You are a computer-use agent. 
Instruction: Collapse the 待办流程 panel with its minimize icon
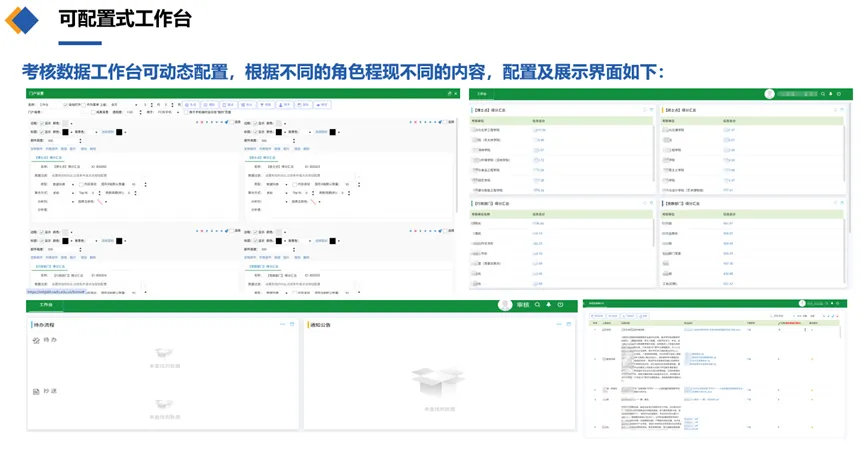tap(283, 324)
